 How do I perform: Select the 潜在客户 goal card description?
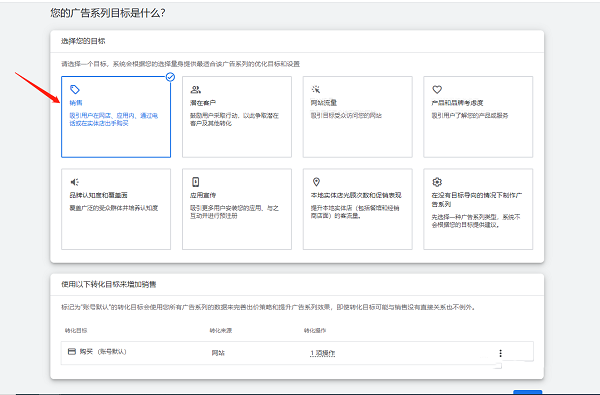pos(234,119)
